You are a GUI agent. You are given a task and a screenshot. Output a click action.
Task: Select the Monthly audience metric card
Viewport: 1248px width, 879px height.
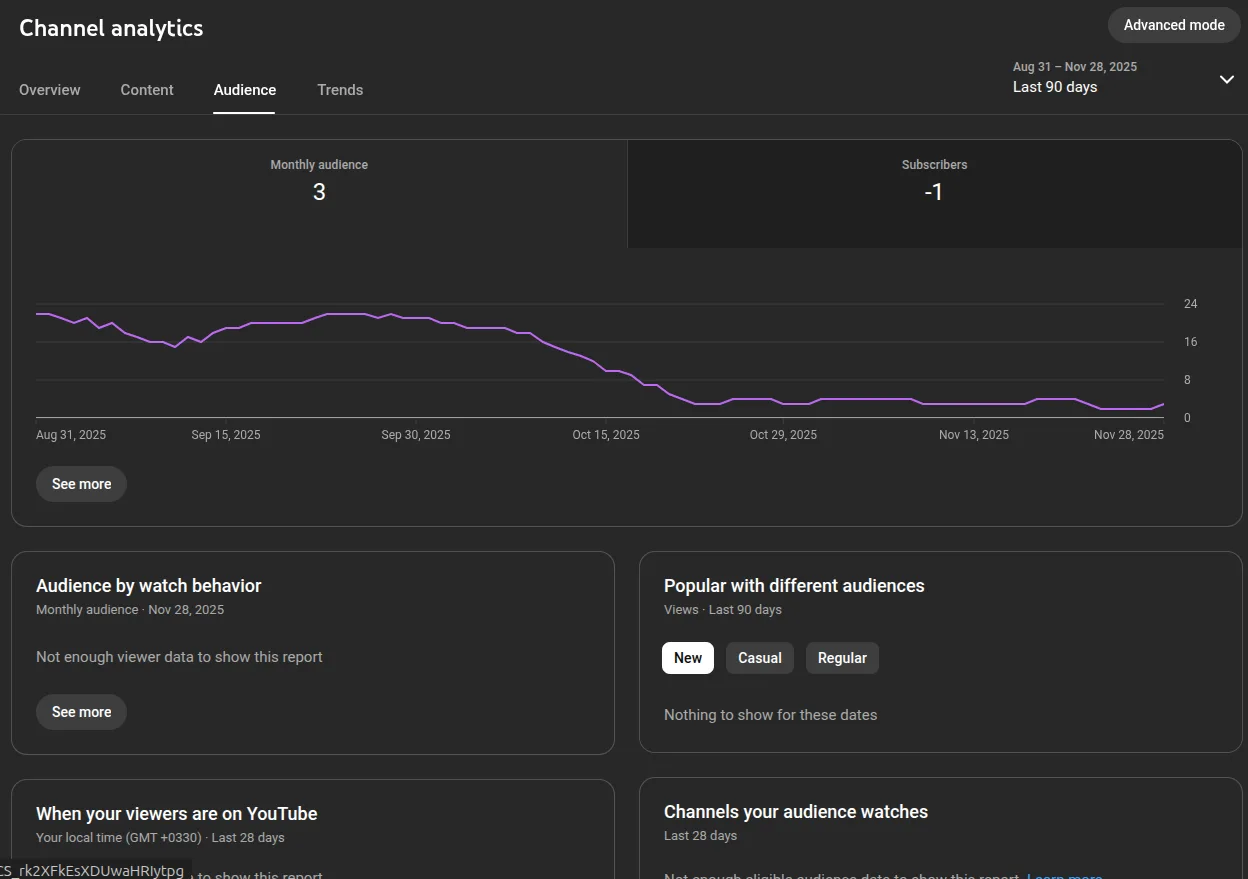click(319, 193)
